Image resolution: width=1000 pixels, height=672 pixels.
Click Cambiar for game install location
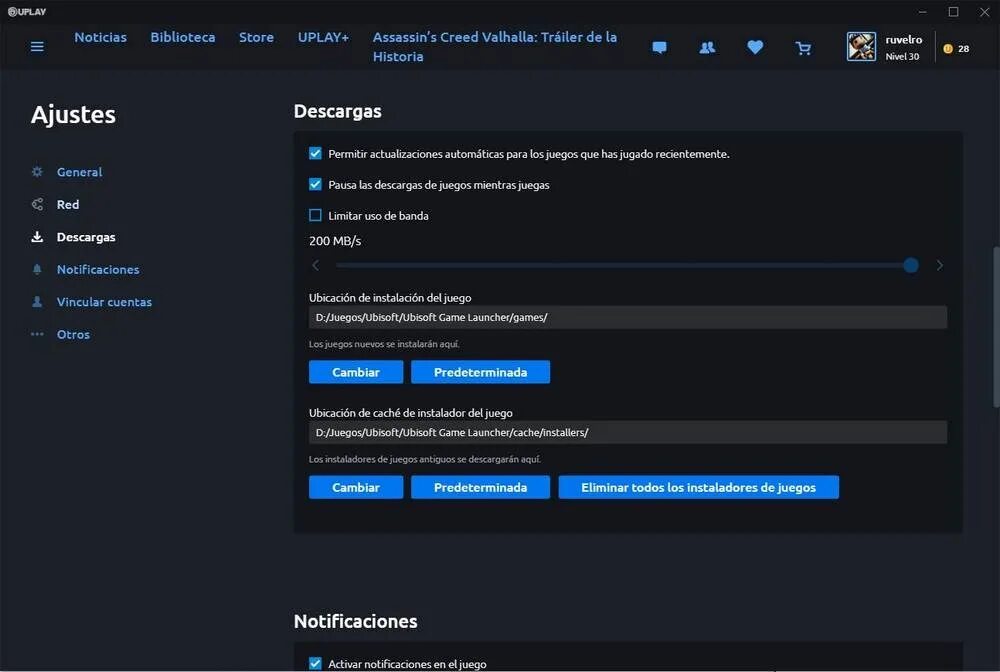(x=356, y=372)
